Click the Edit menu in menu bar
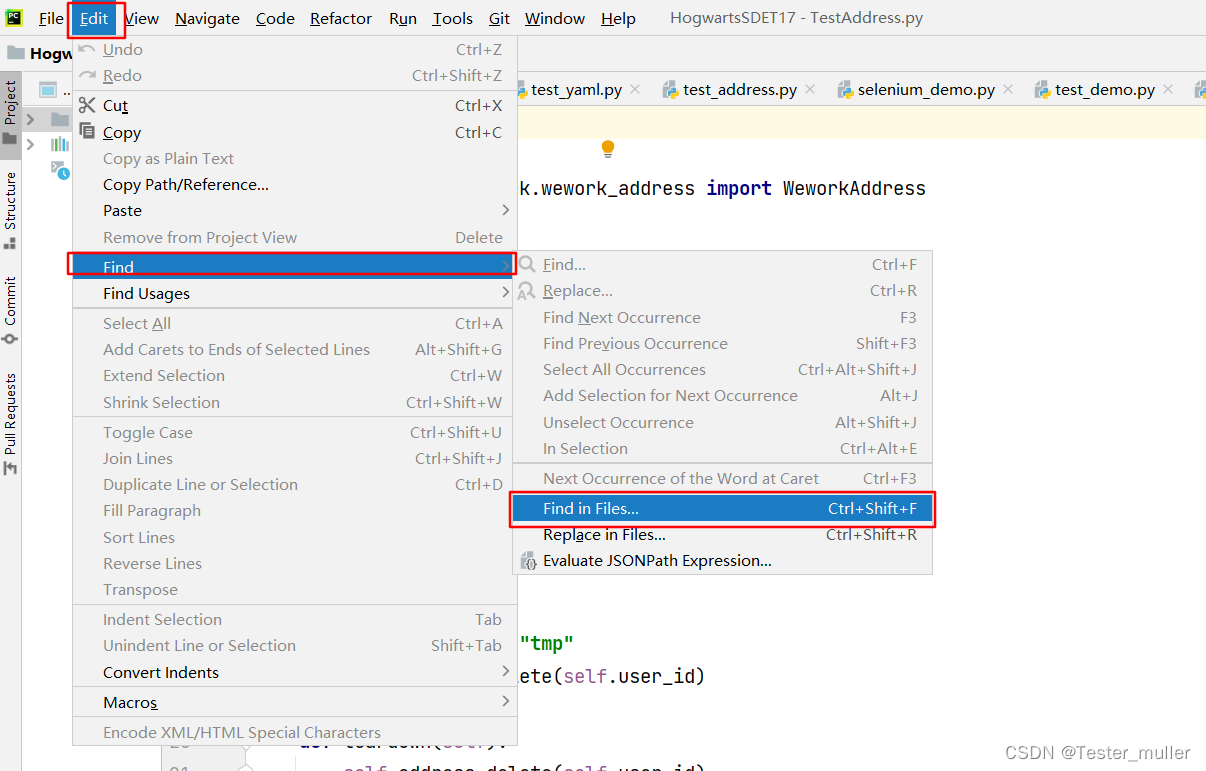 point(94,18)
